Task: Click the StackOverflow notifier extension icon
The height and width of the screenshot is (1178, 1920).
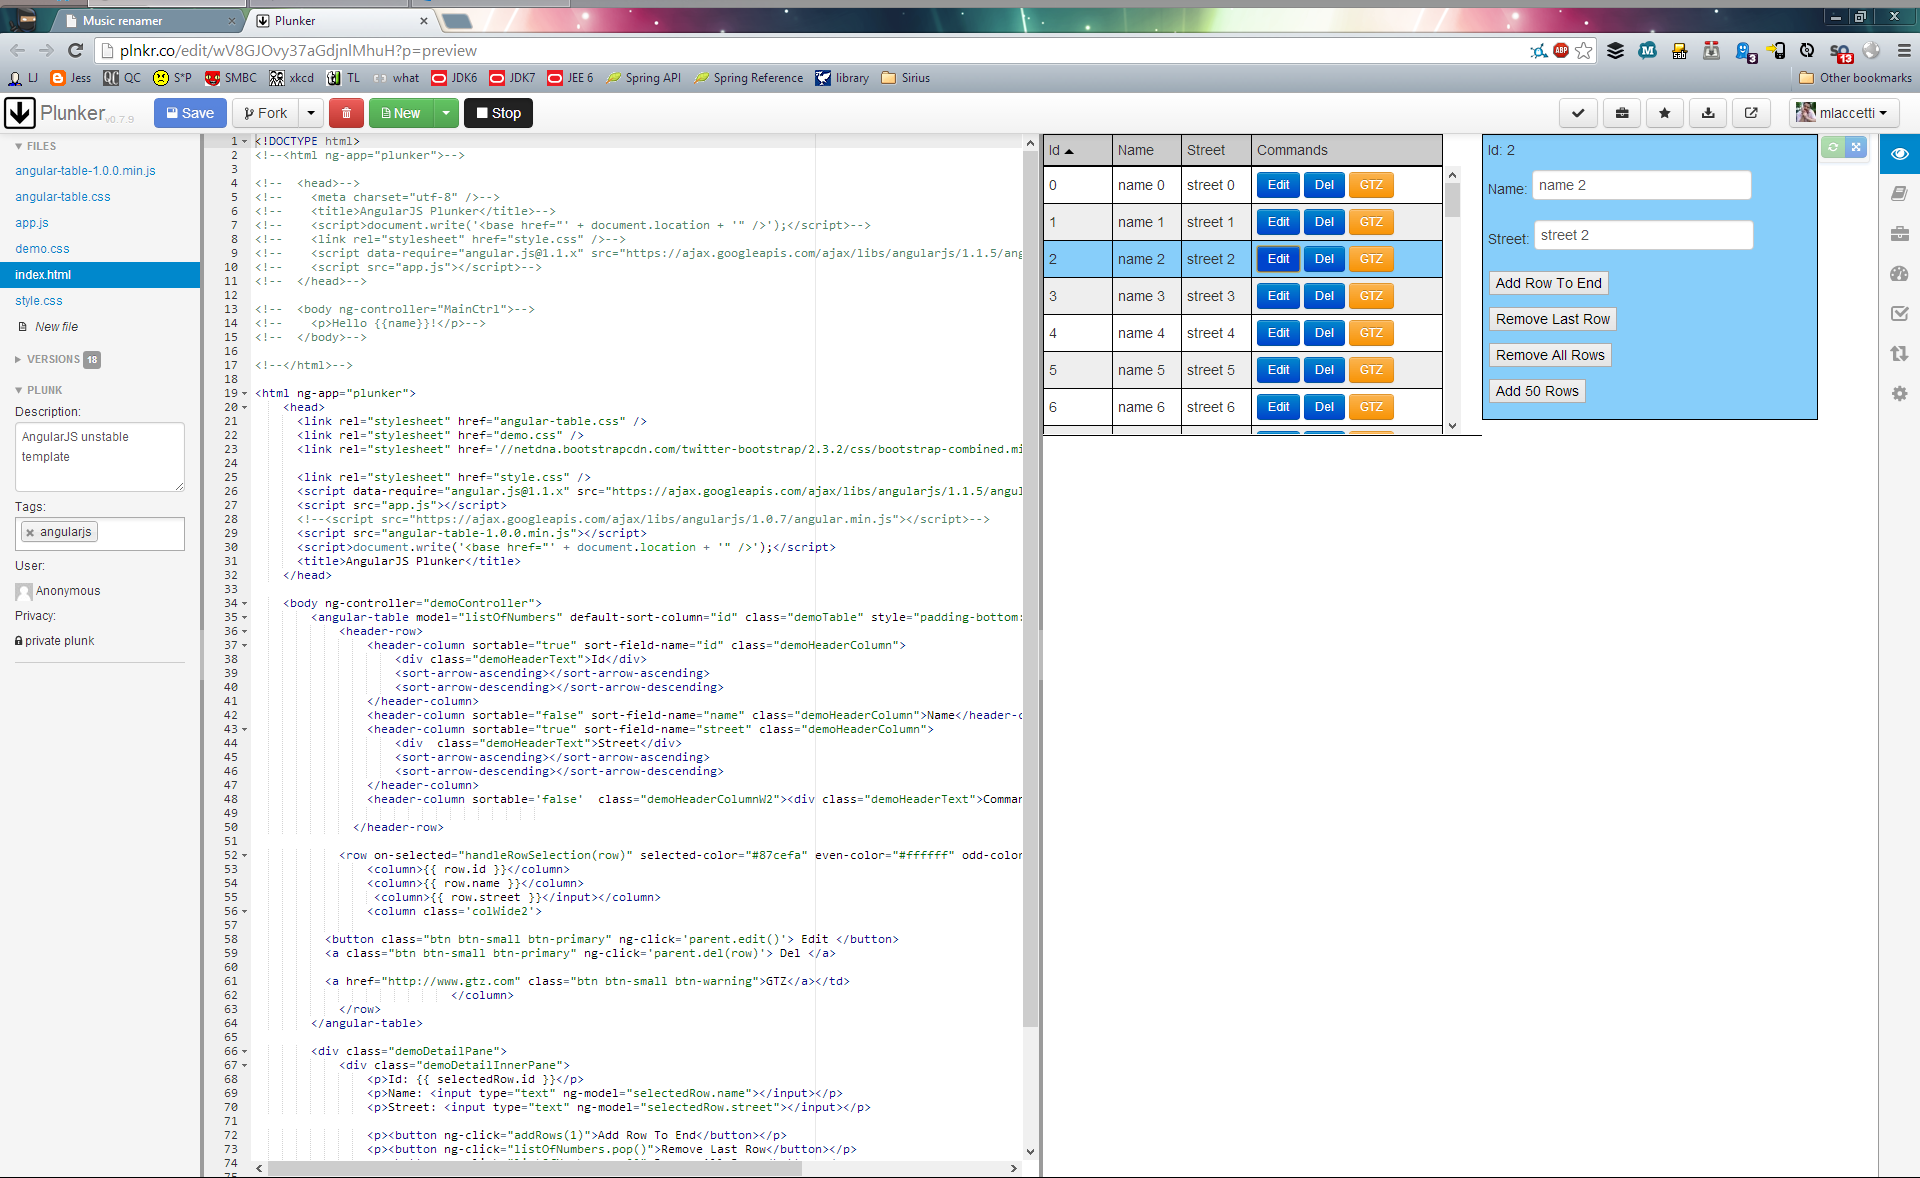Action: 1840,51
